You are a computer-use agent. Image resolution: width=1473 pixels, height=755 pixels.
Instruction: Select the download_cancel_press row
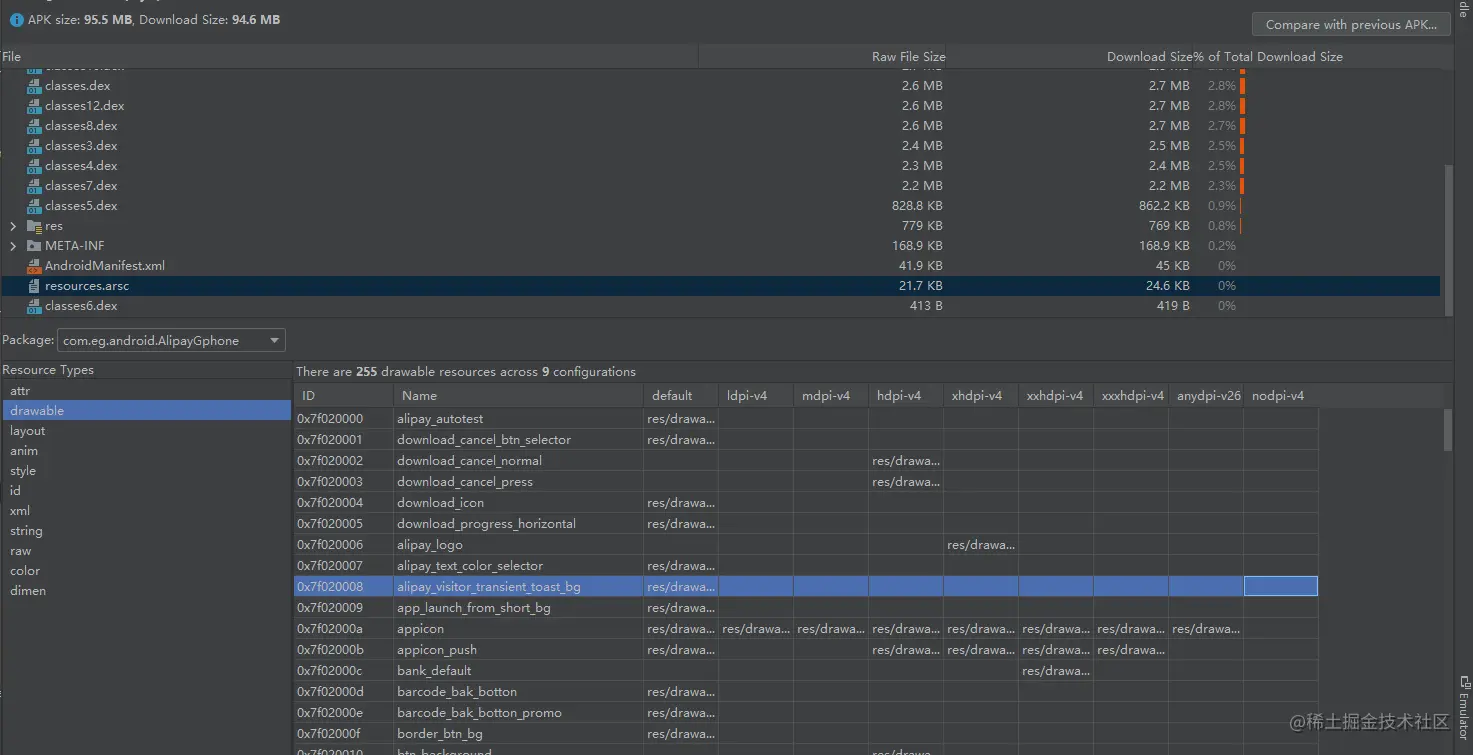coord(806,482)
